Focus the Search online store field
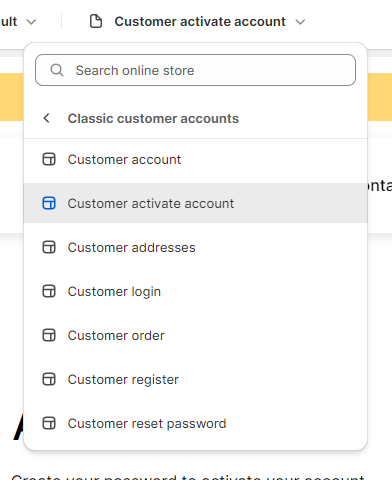This screenshot has width=392, height=480. click(195, 70)
